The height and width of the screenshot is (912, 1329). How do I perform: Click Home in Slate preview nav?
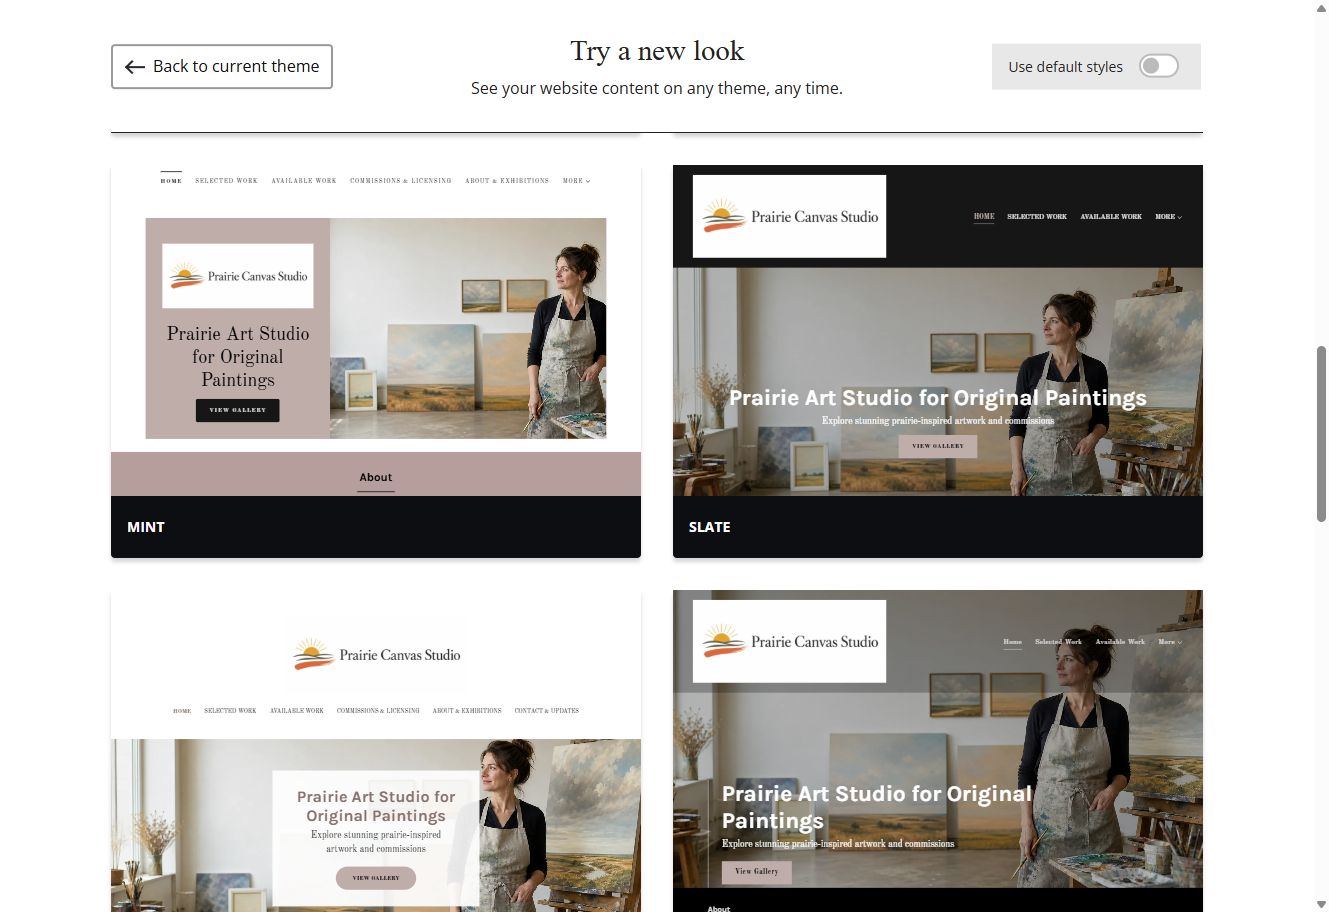[x=984, y=216]
